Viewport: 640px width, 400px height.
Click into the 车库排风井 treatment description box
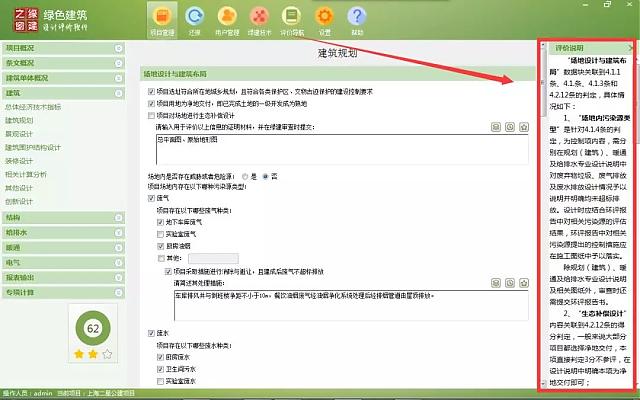[x=351, y=305]
